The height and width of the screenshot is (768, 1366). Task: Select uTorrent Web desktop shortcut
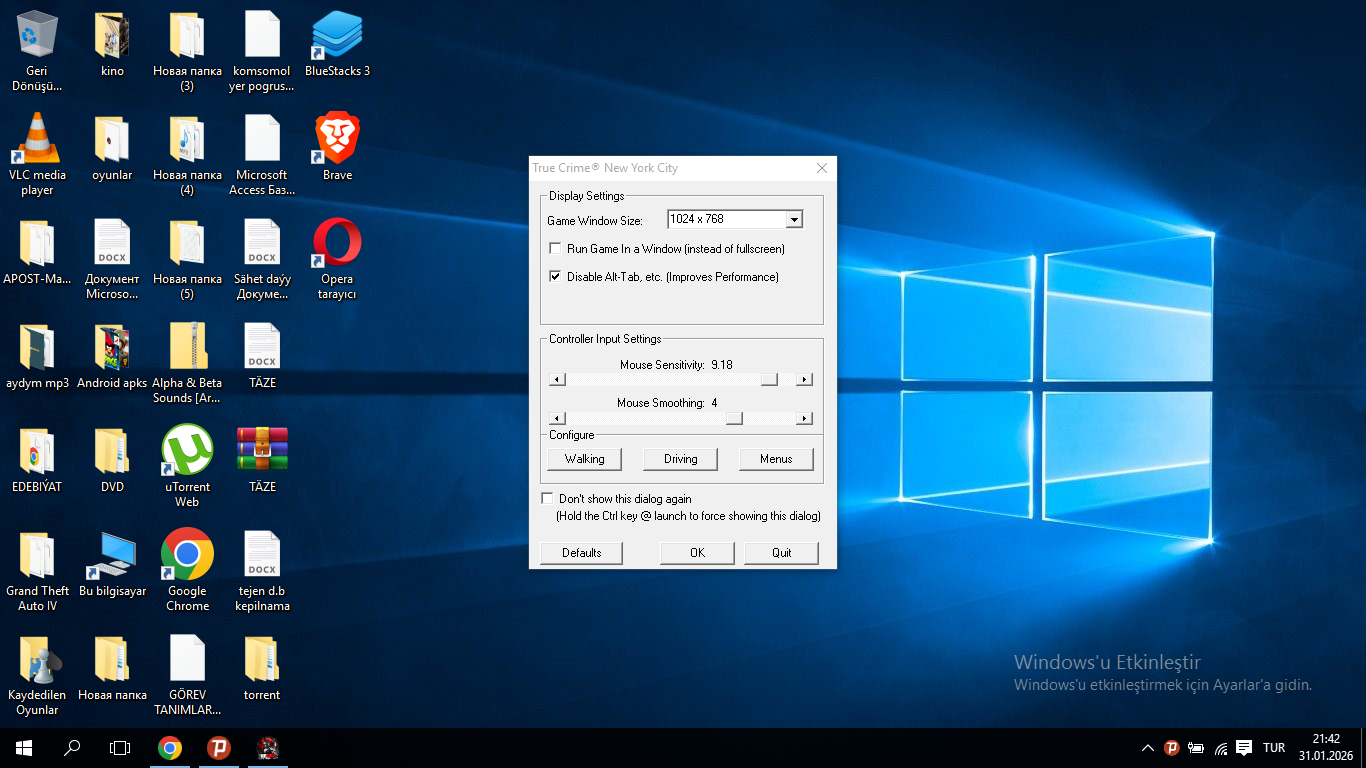[x=187, y=468]
